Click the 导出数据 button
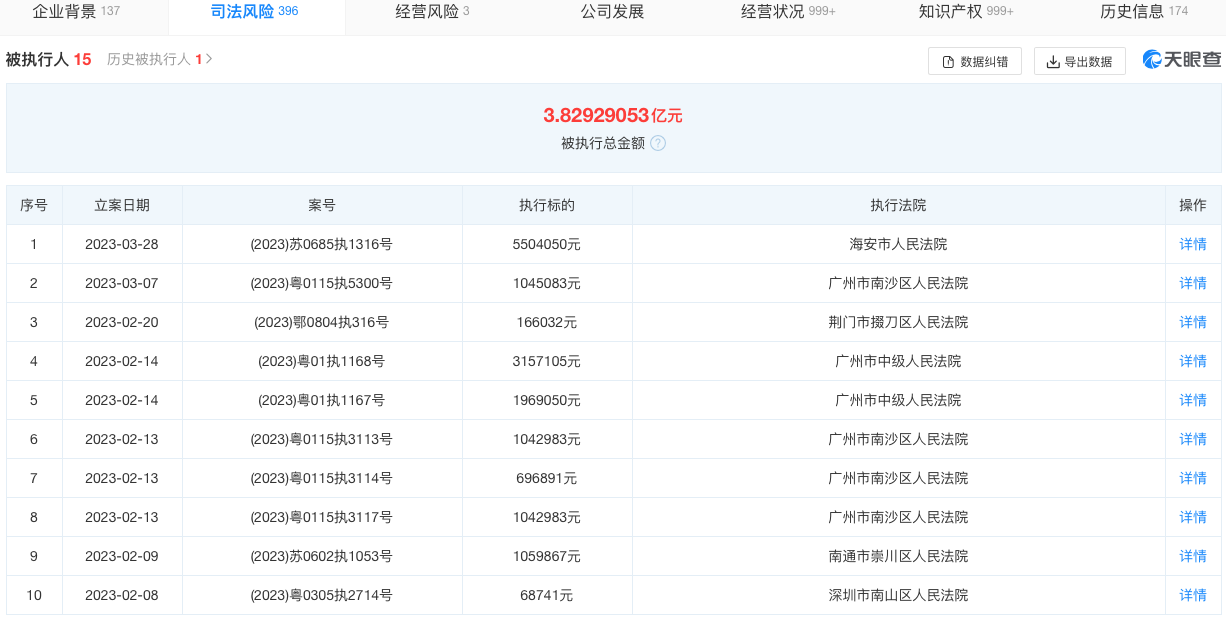The width and height of the screenshot is (1226, 617). 1079,61
